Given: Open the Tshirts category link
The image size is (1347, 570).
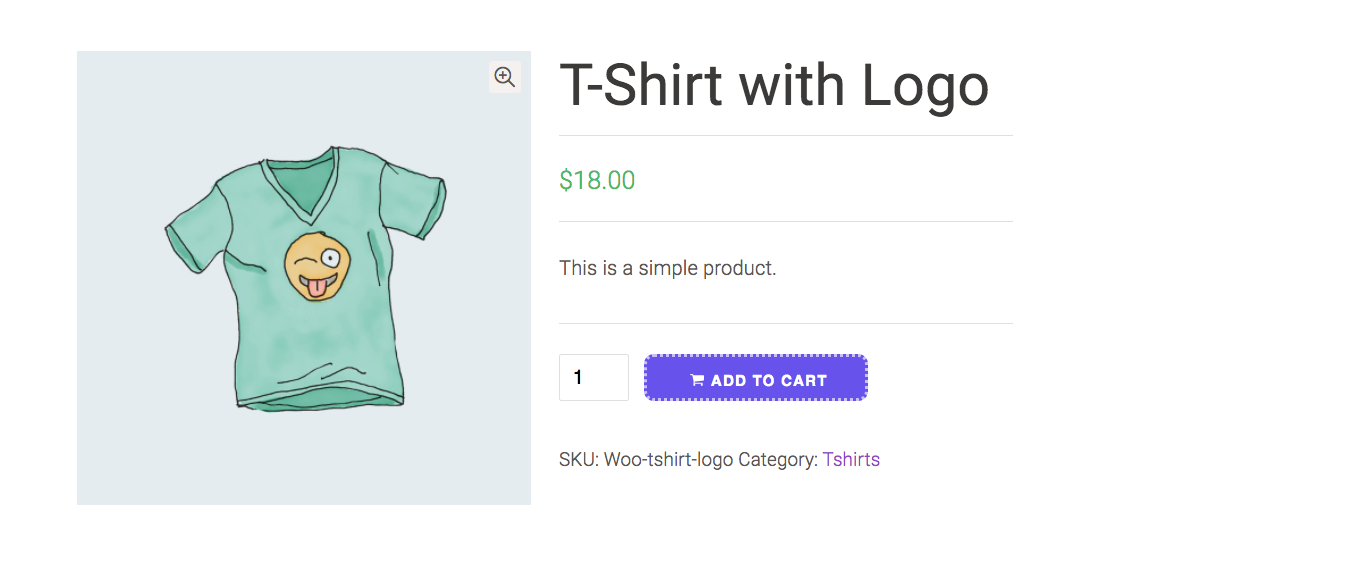Looking at the screenshot, I should 851,460.
